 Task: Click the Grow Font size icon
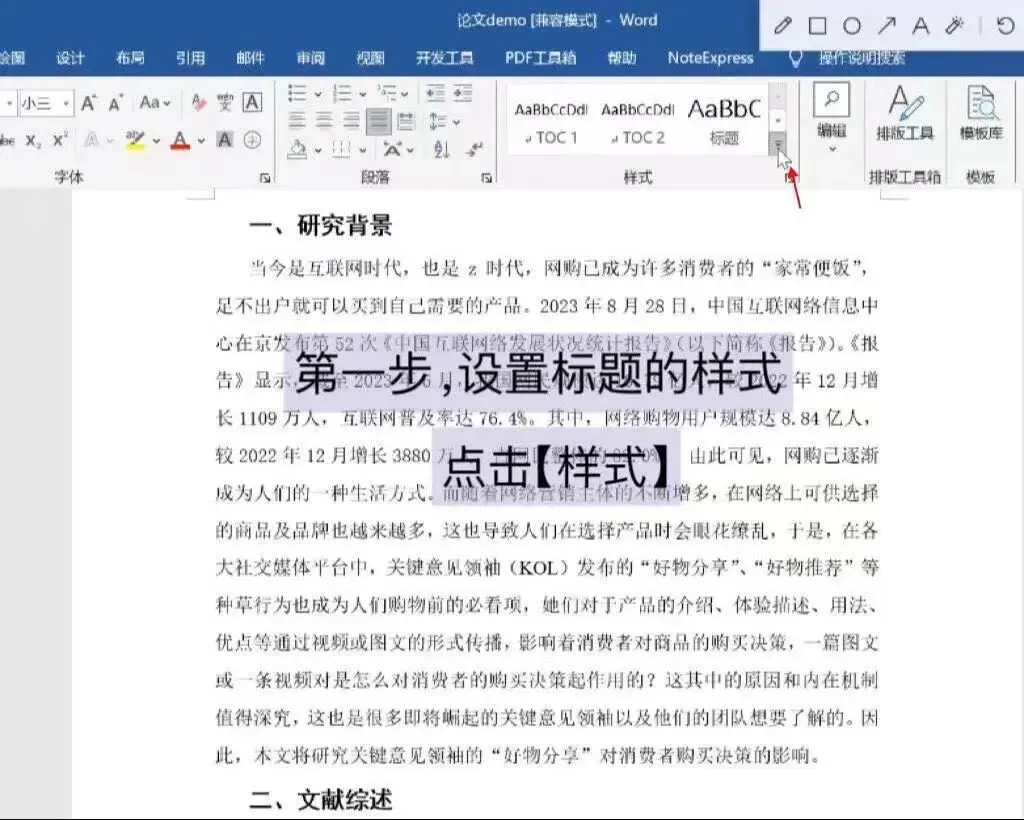point(88,103)
